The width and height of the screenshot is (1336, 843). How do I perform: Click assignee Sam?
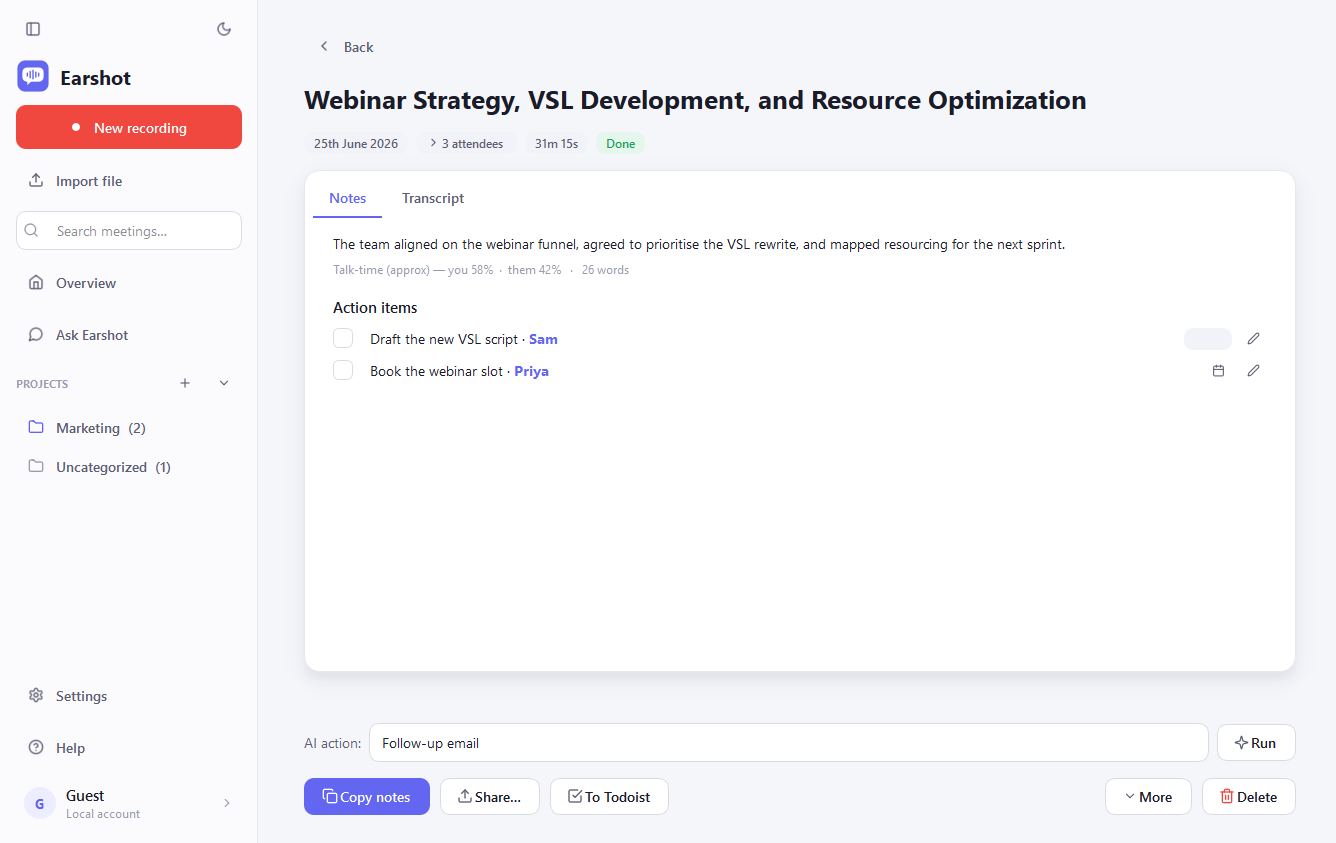pyautogui.click(x=543, y=339)
